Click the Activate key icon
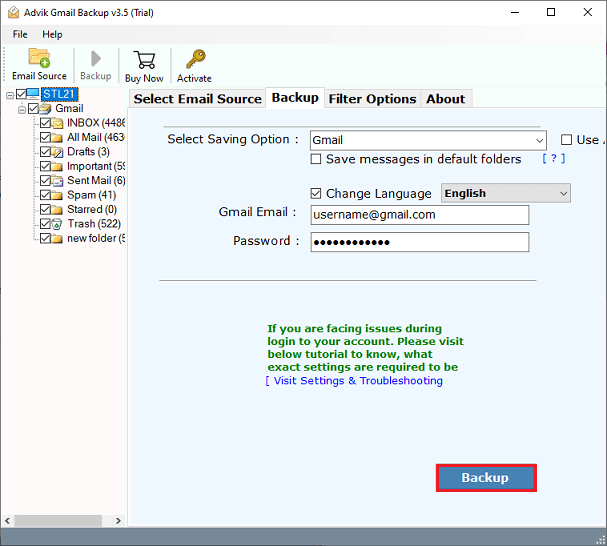The width and height of the screenshot is (607, 546). tap(195, 59)
